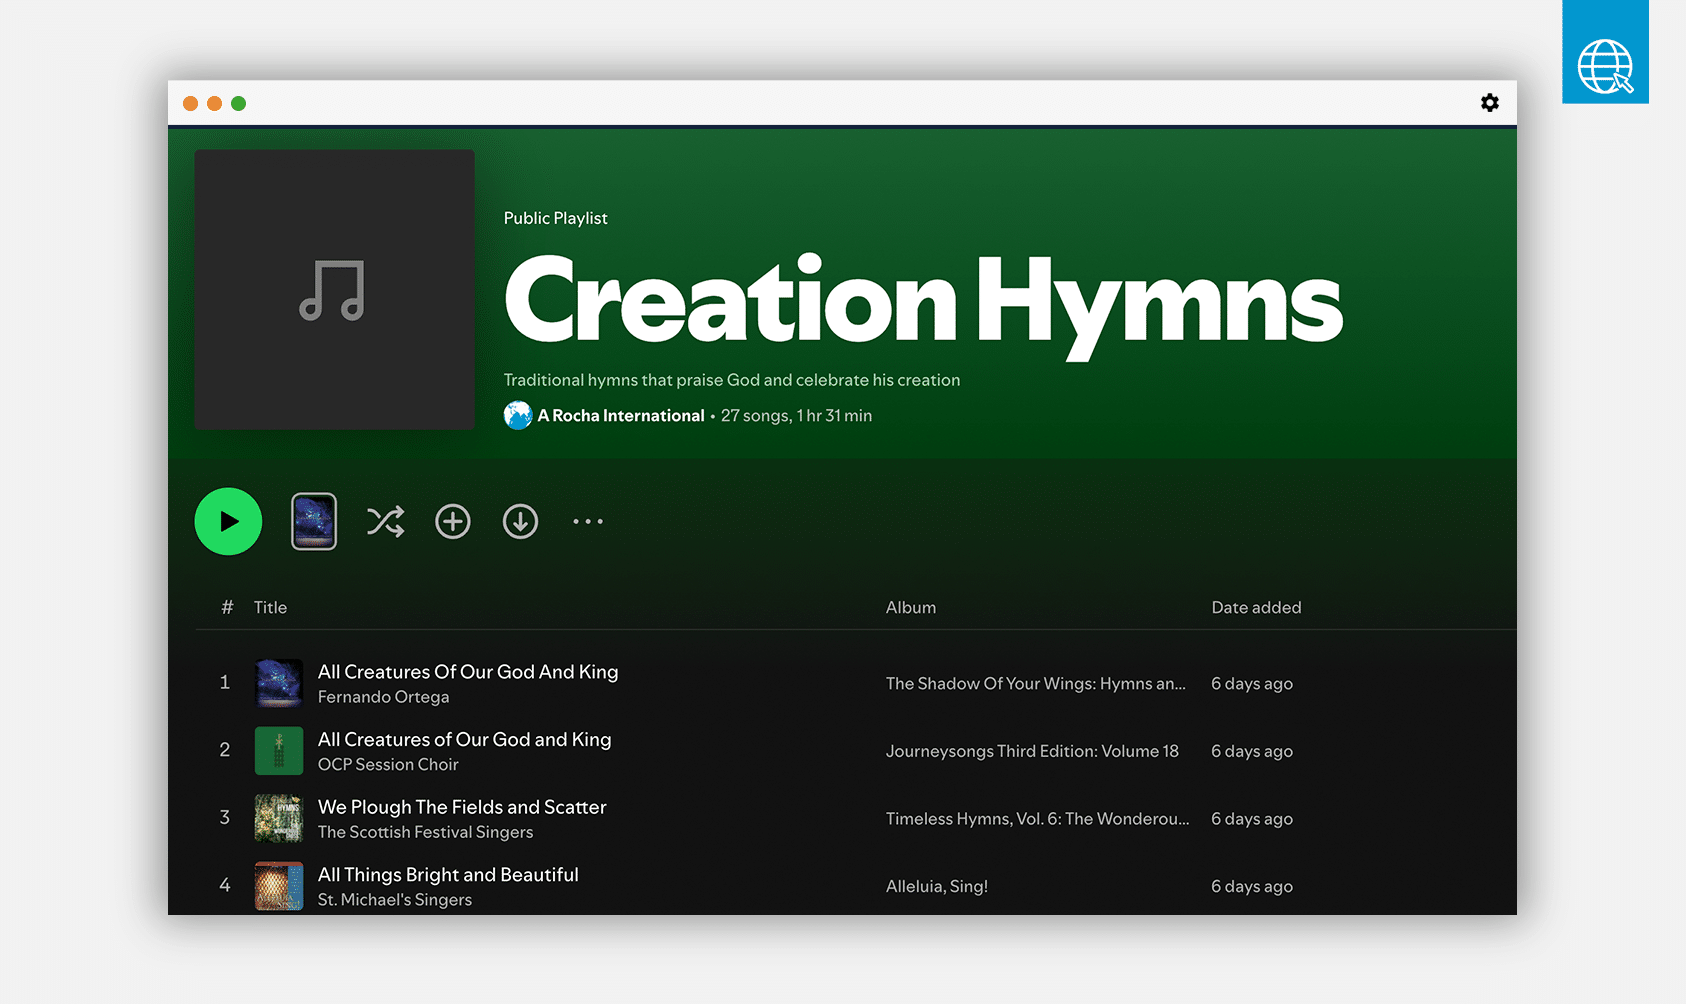Click date added for Fernando Ortega track
The width and height of the screenshot is (1686, 1004).
tap(1252, 684)
